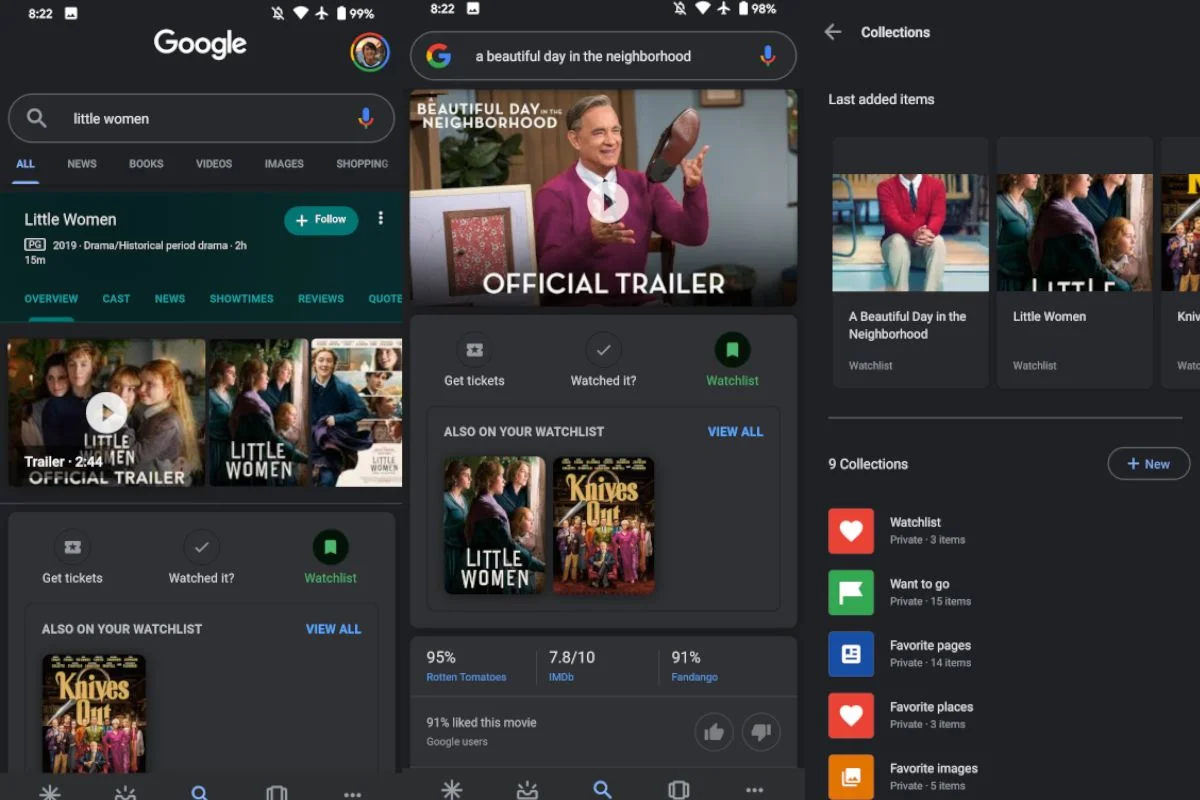Tap the '9 Collections' heading
1200x800 pixels.
(x=868, y=464)
